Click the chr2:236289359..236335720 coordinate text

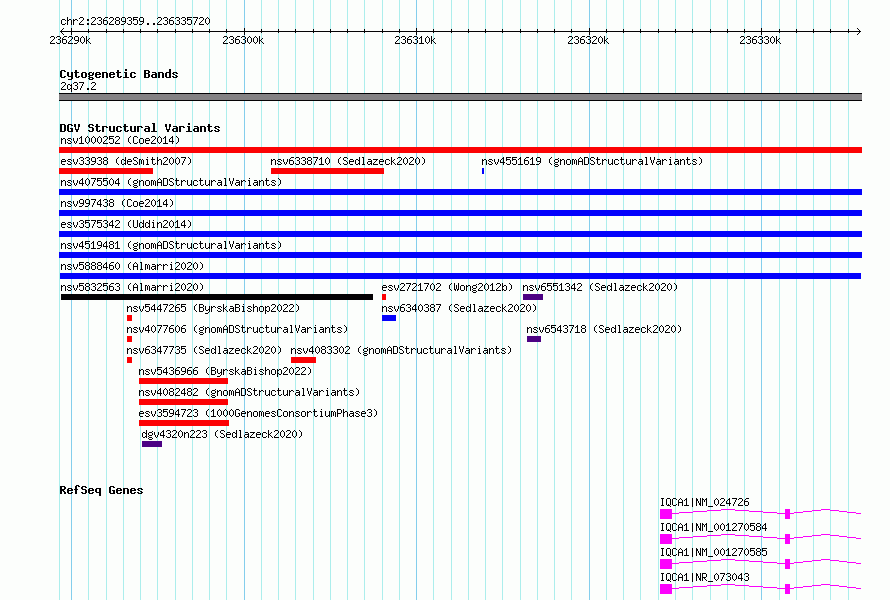click(135, 21)
